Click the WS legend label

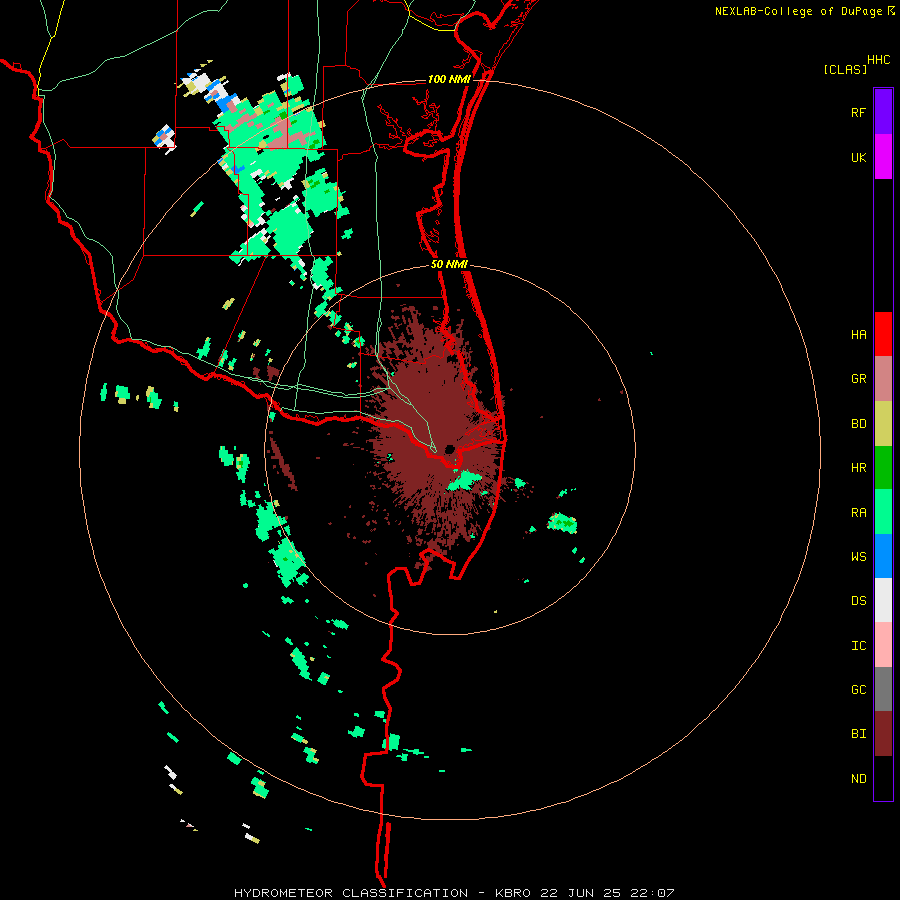[858, 557]
